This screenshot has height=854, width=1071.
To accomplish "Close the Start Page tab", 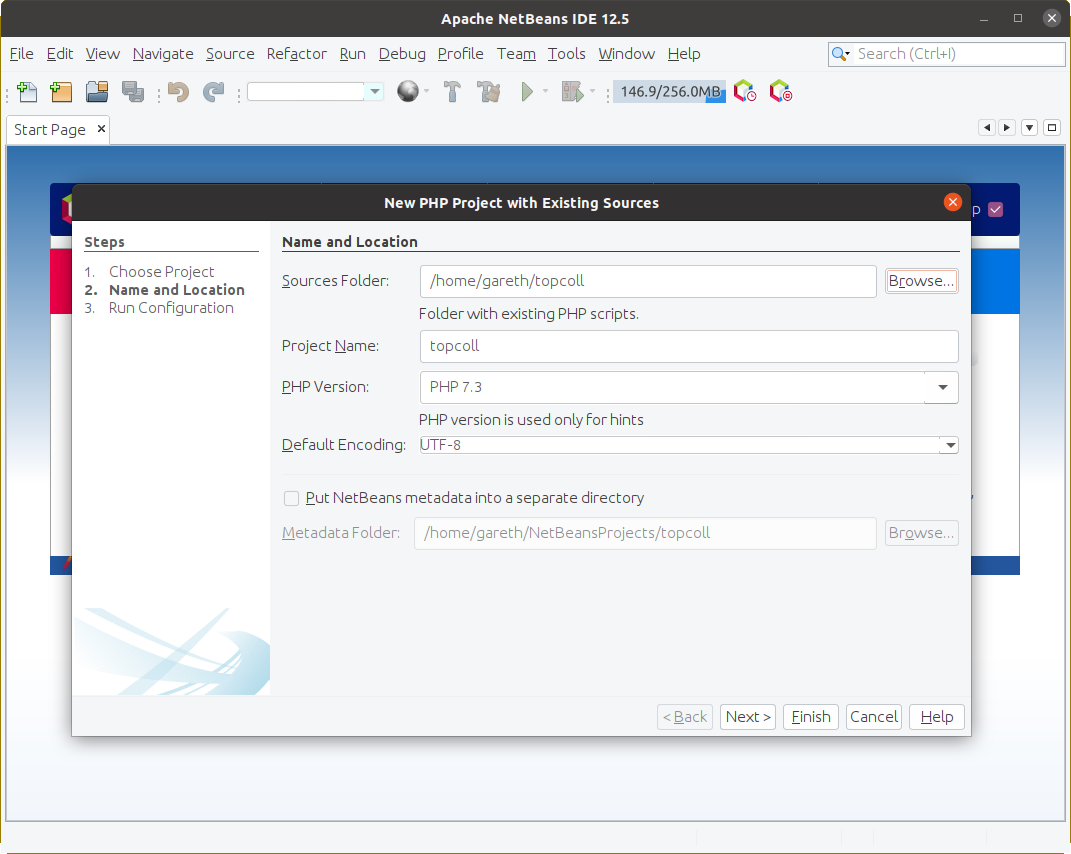I will tap(101, 128).
